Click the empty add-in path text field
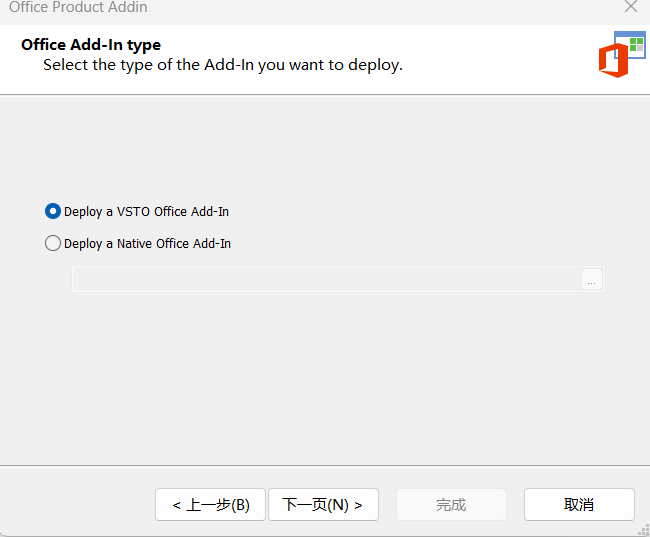Viewport: 650px width, 537px height. click(x=326, y=280)
